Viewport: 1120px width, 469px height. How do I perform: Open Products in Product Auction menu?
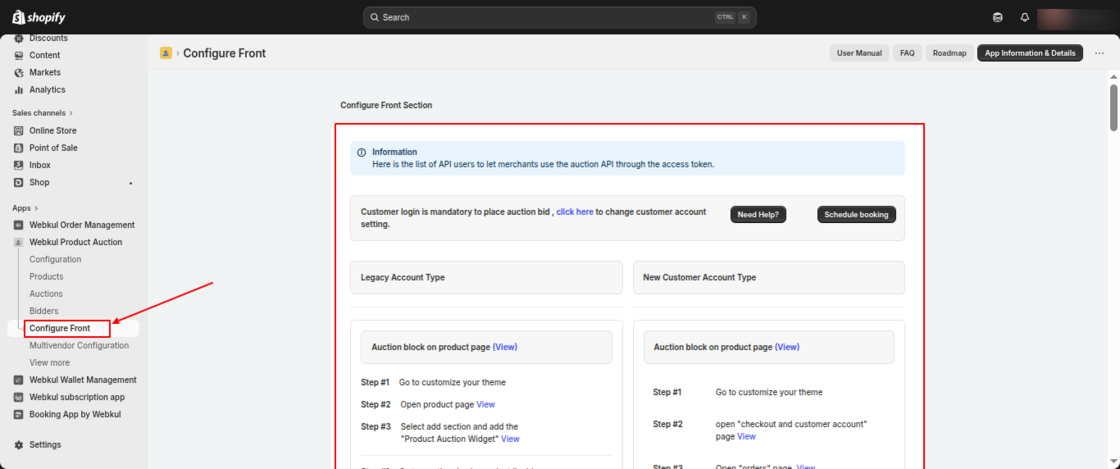click(46, 276)
